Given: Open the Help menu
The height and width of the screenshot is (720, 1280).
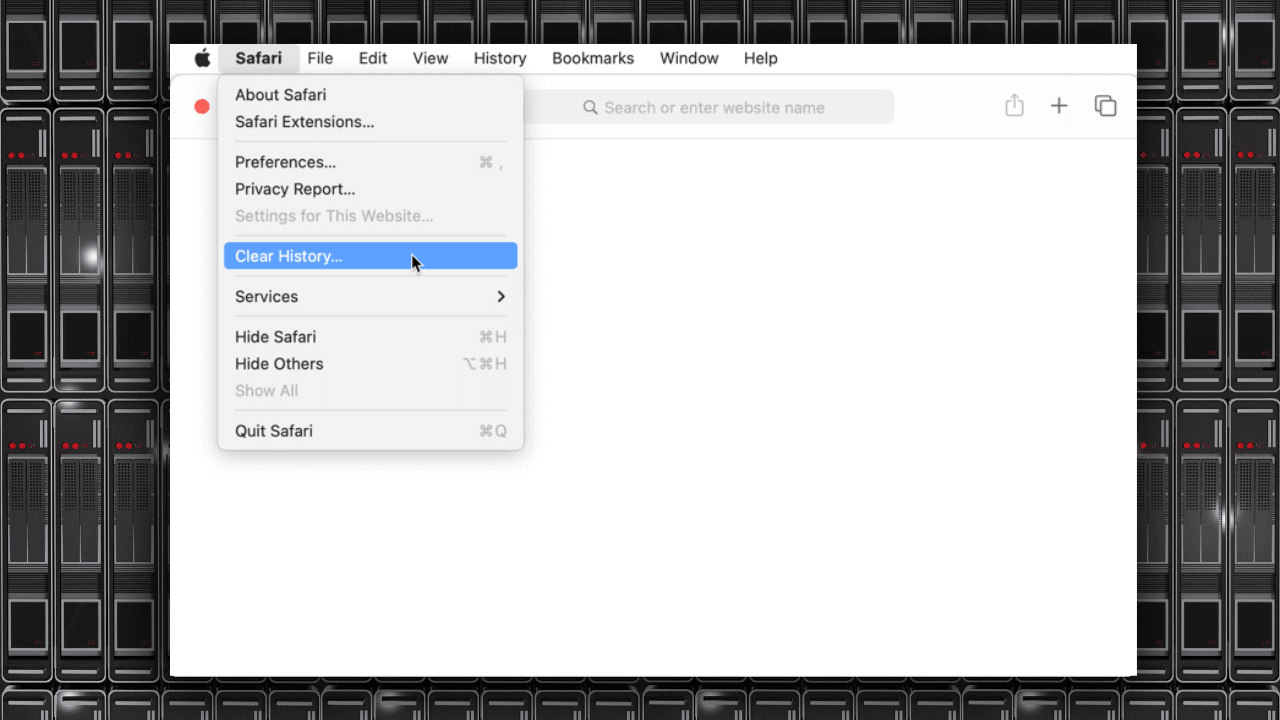Looking at the screenshot, I should click(x=760, y=58).
